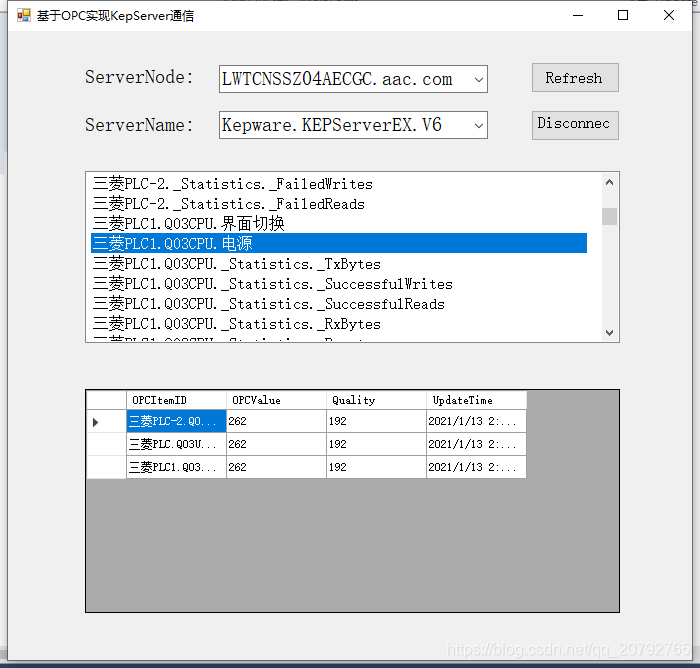Click the 三菱PLC-2.Q0... grid cell
The image size is (700, 668).
pyautogui.click(x=176, y=421)
